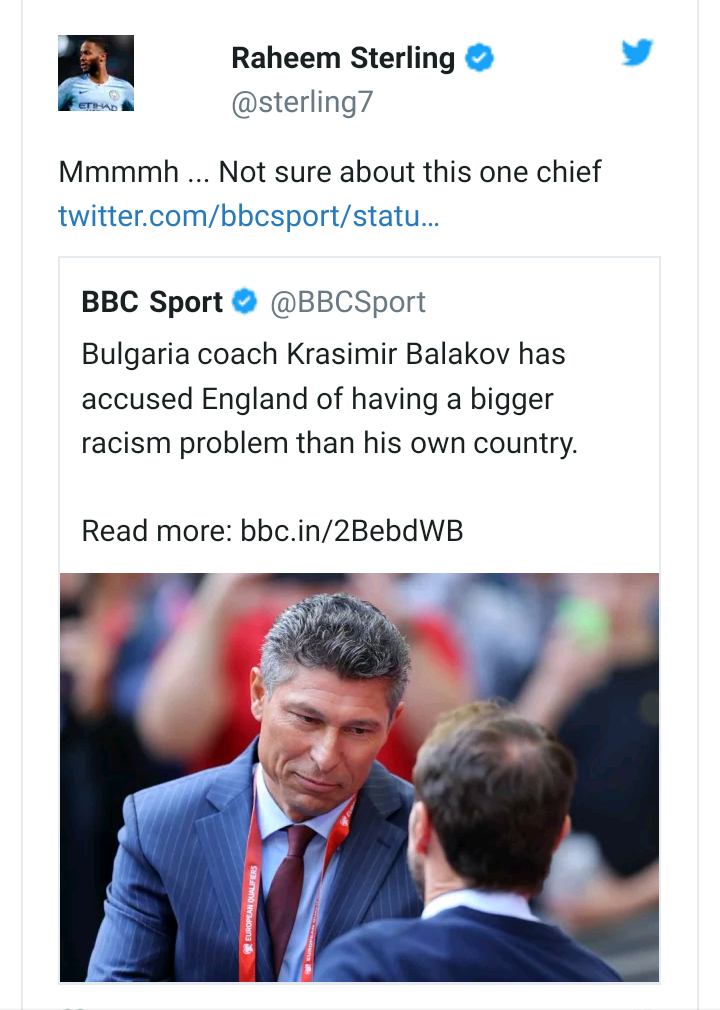
Task: Click the "Bulgaria coach Krasimir Balakov has" line
Action: point(323,354)
